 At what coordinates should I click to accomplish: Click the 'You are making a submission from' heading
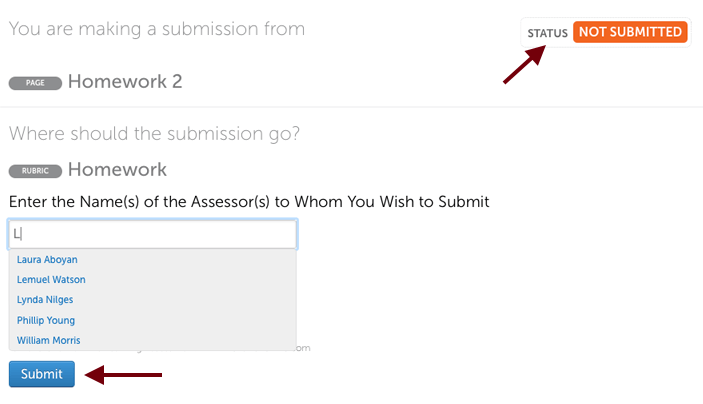pyautogui.click(x=157, y=29)
